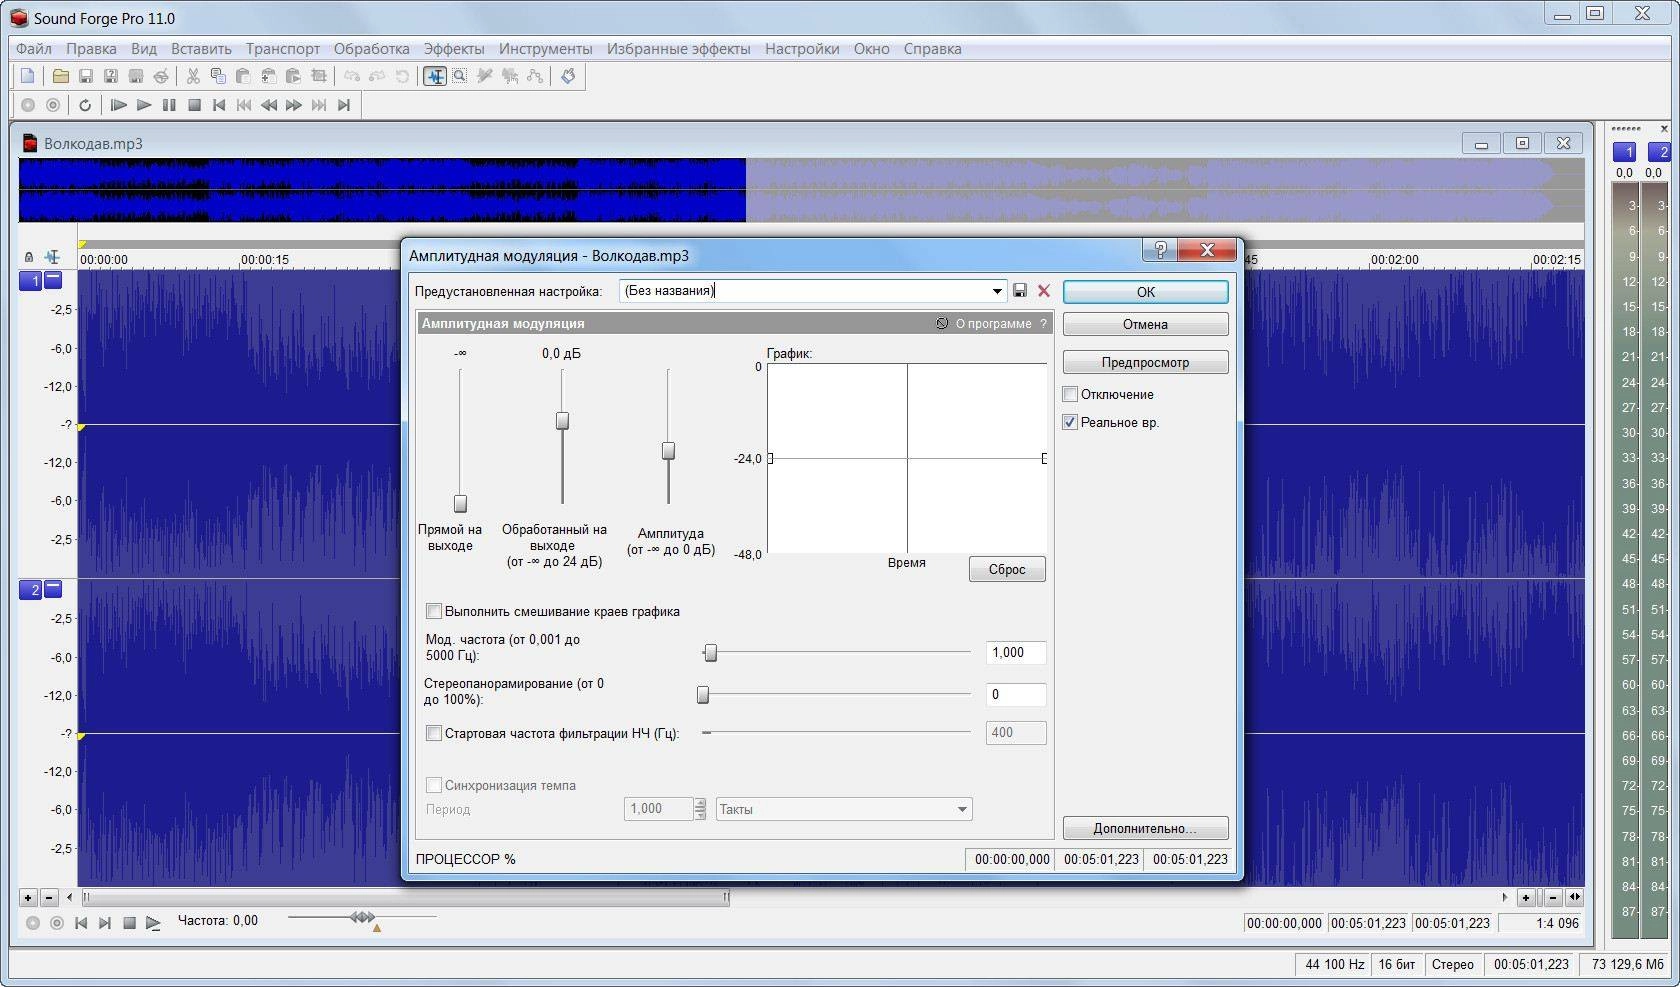The height and width of the screenshot is (987, 1680).
Task: Click zoom in '+' button at bottom left
Action: 28,897
